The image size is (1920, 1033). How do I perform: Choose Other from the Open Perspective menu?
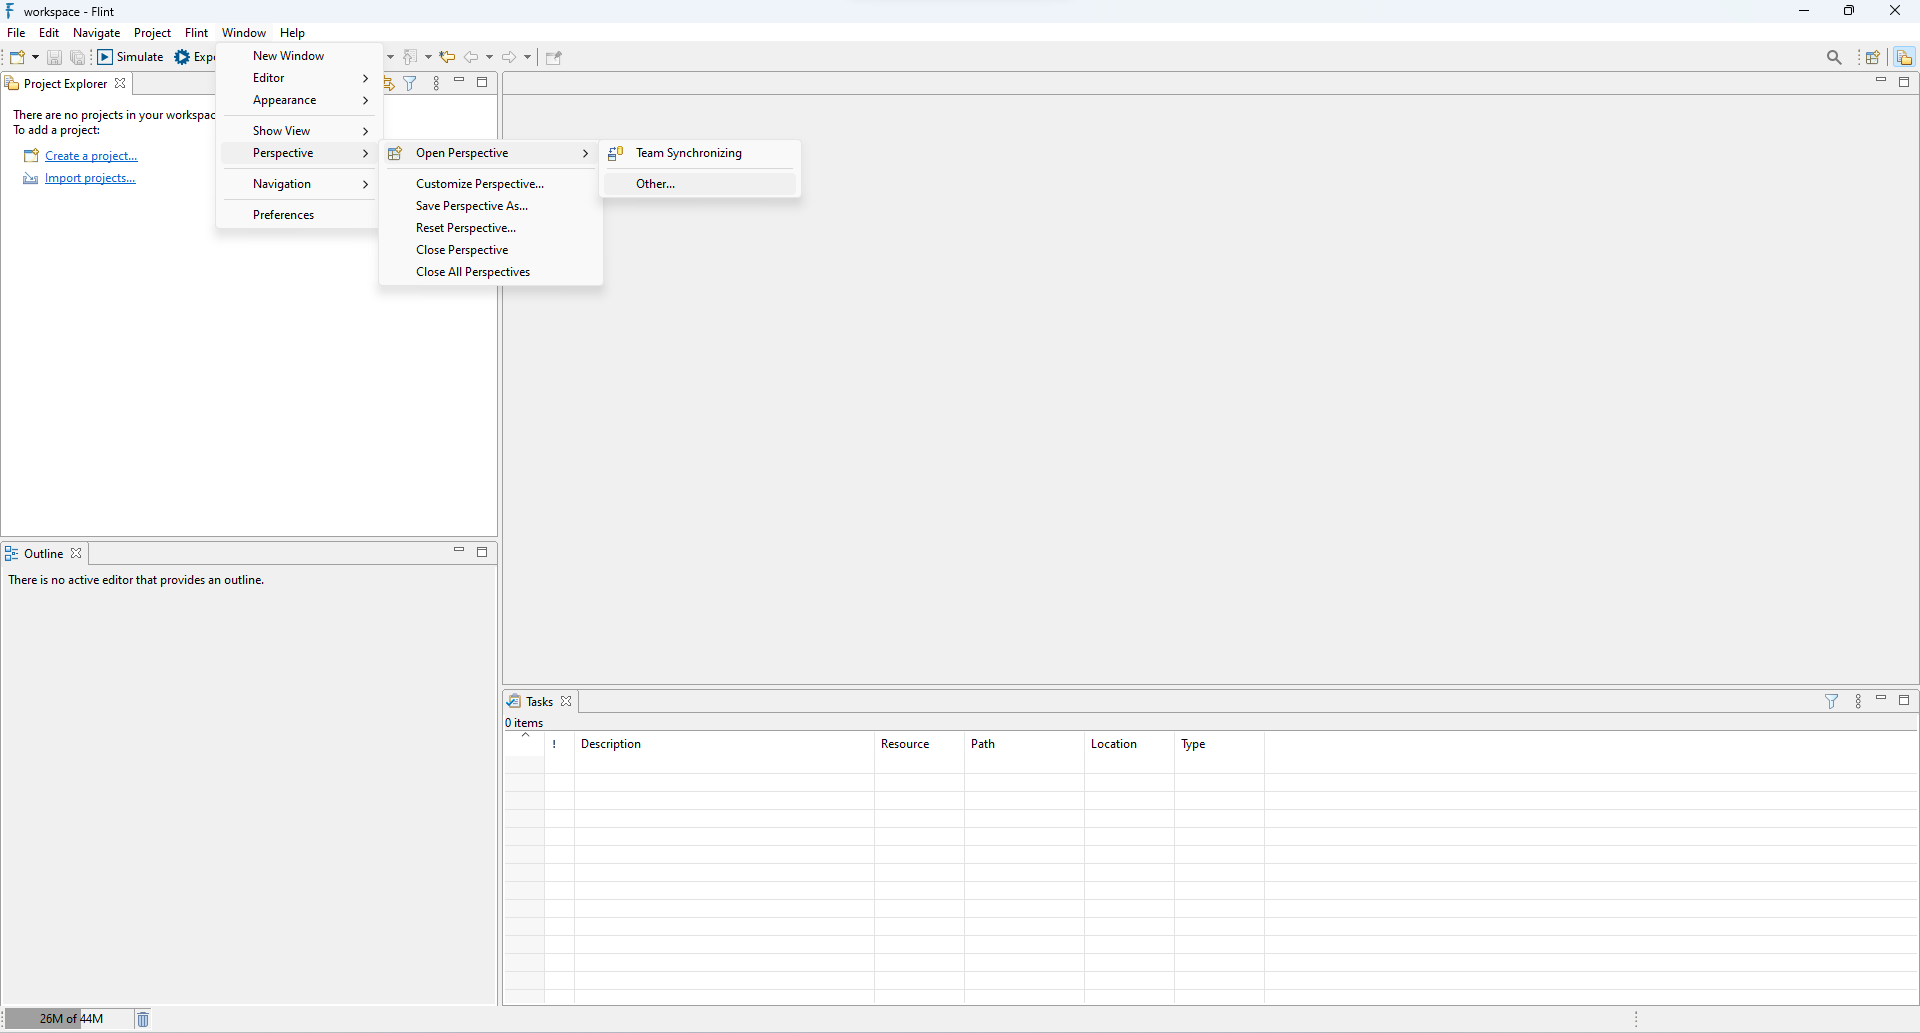[x=655, y=184]
